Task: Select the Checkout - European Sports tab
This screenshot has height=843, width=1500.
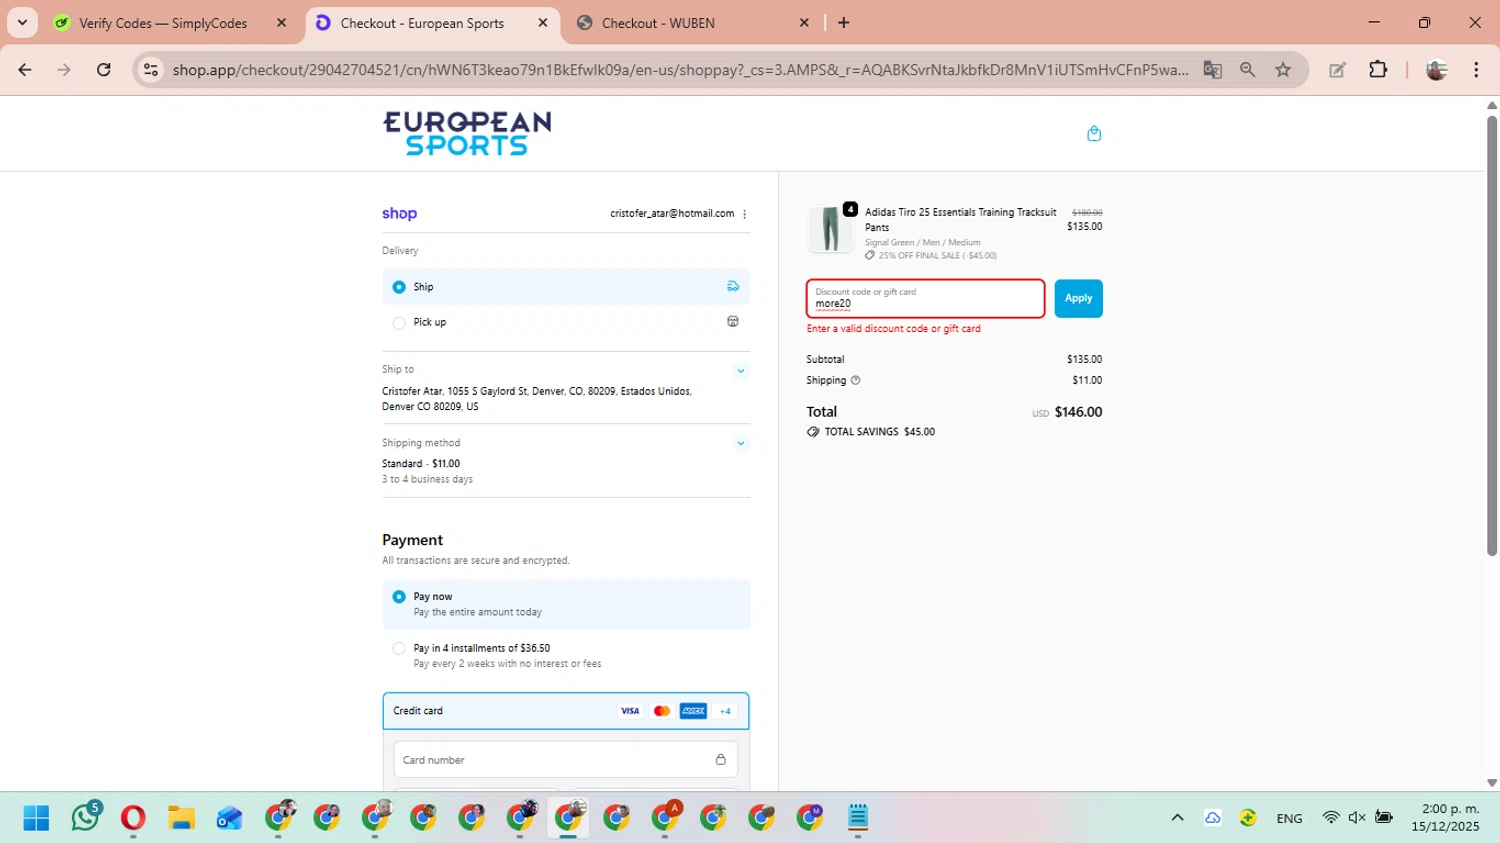Action: tap(422, 23)
